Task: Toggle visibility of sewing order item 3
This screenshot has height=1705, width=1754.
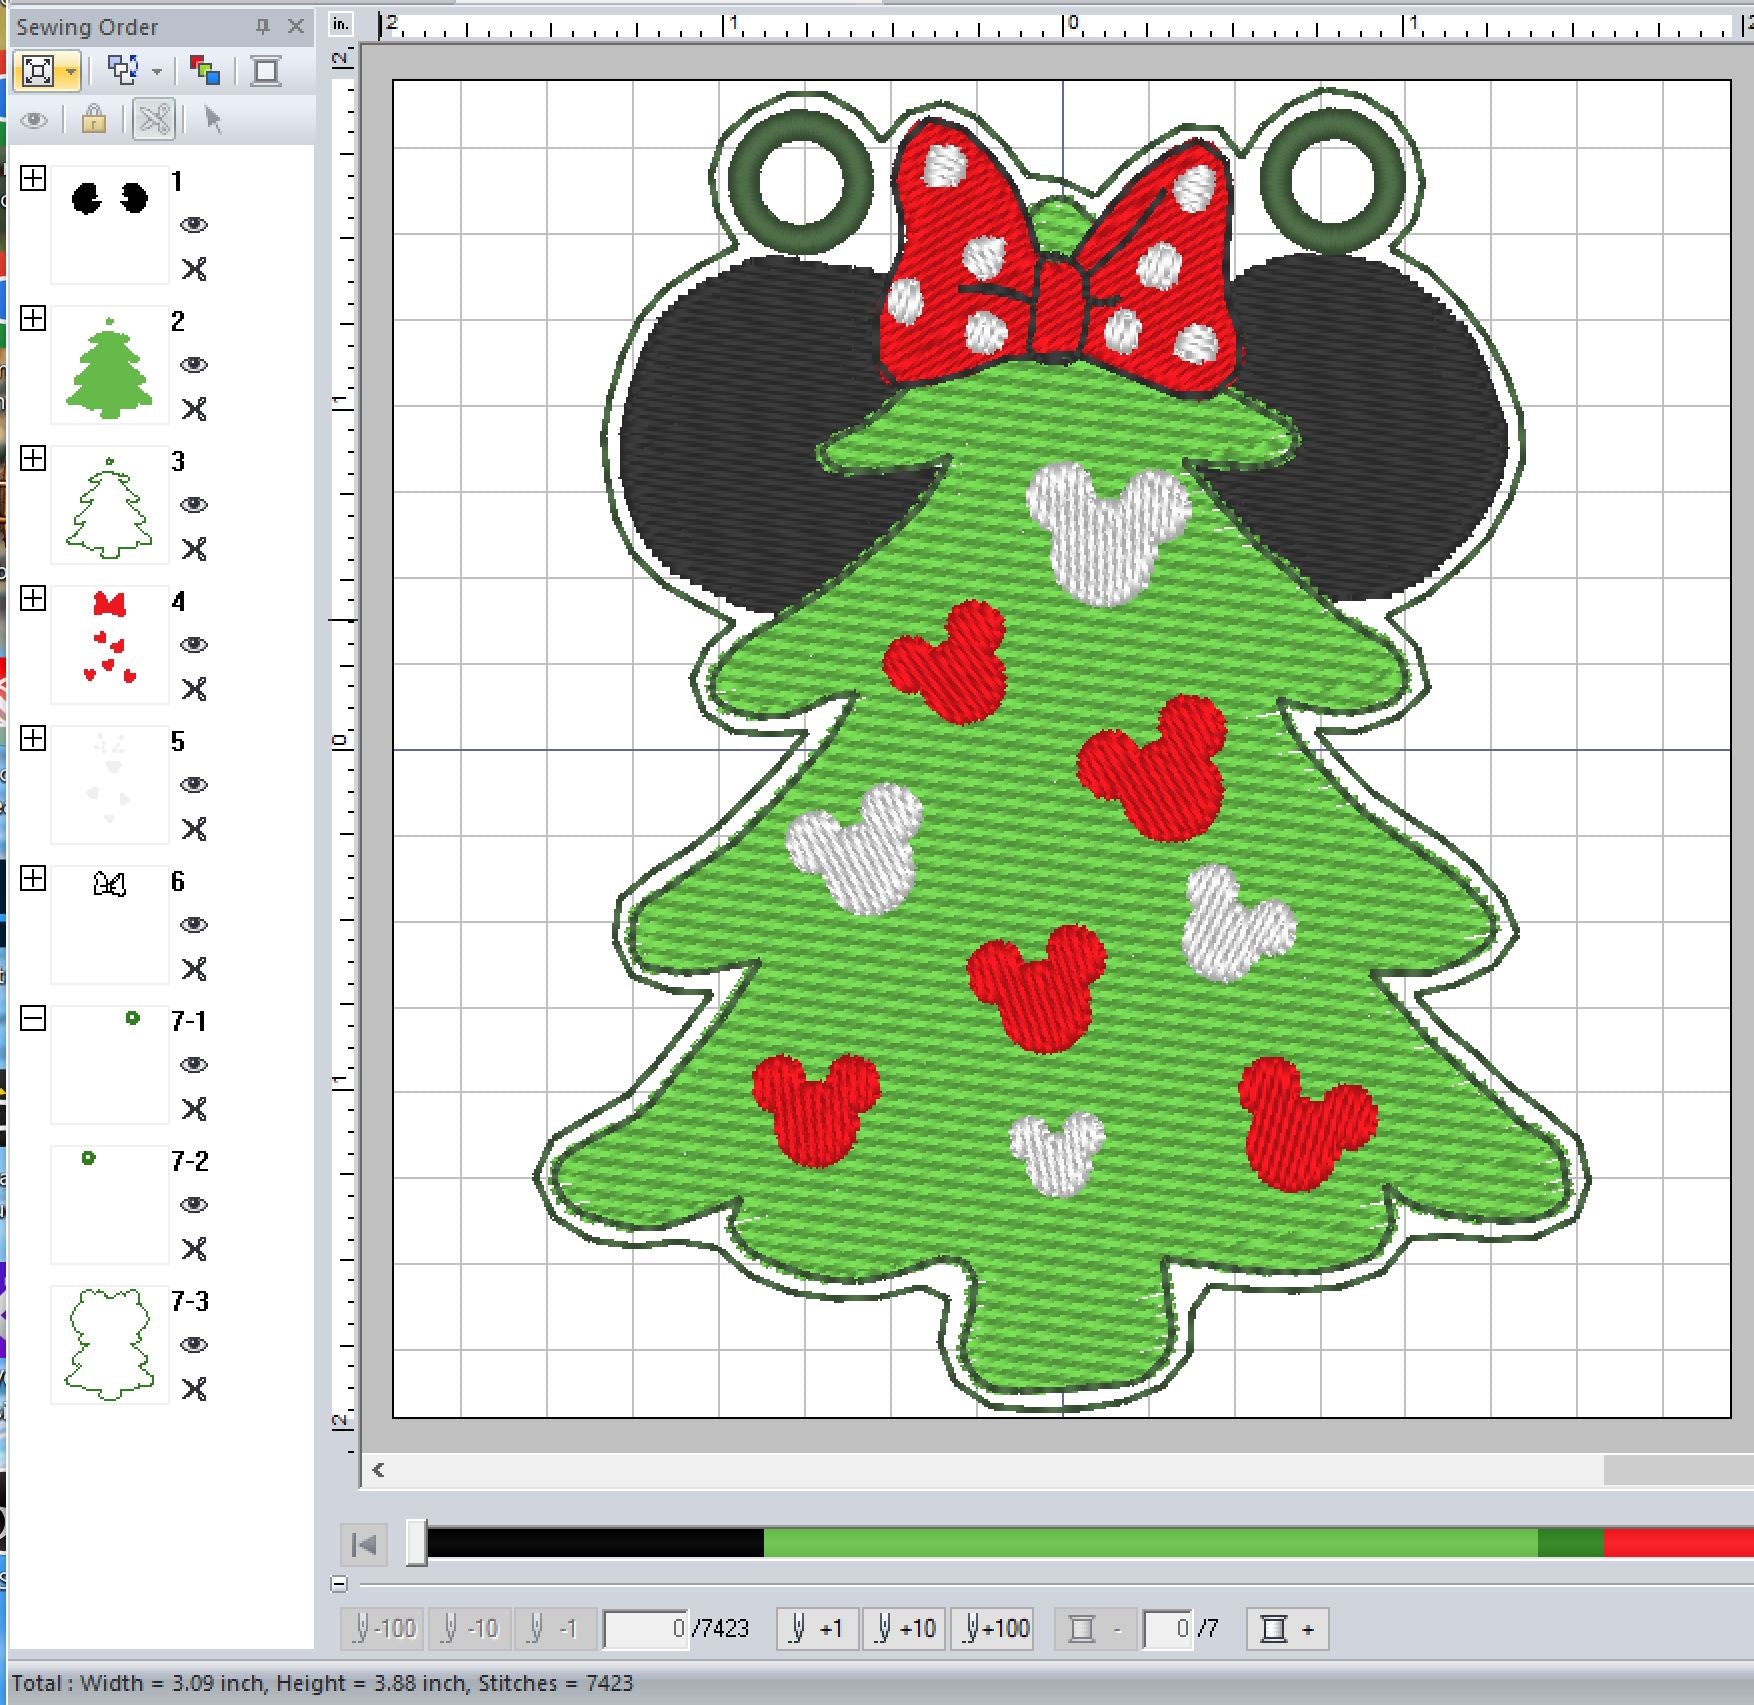Action: (194, 505)
